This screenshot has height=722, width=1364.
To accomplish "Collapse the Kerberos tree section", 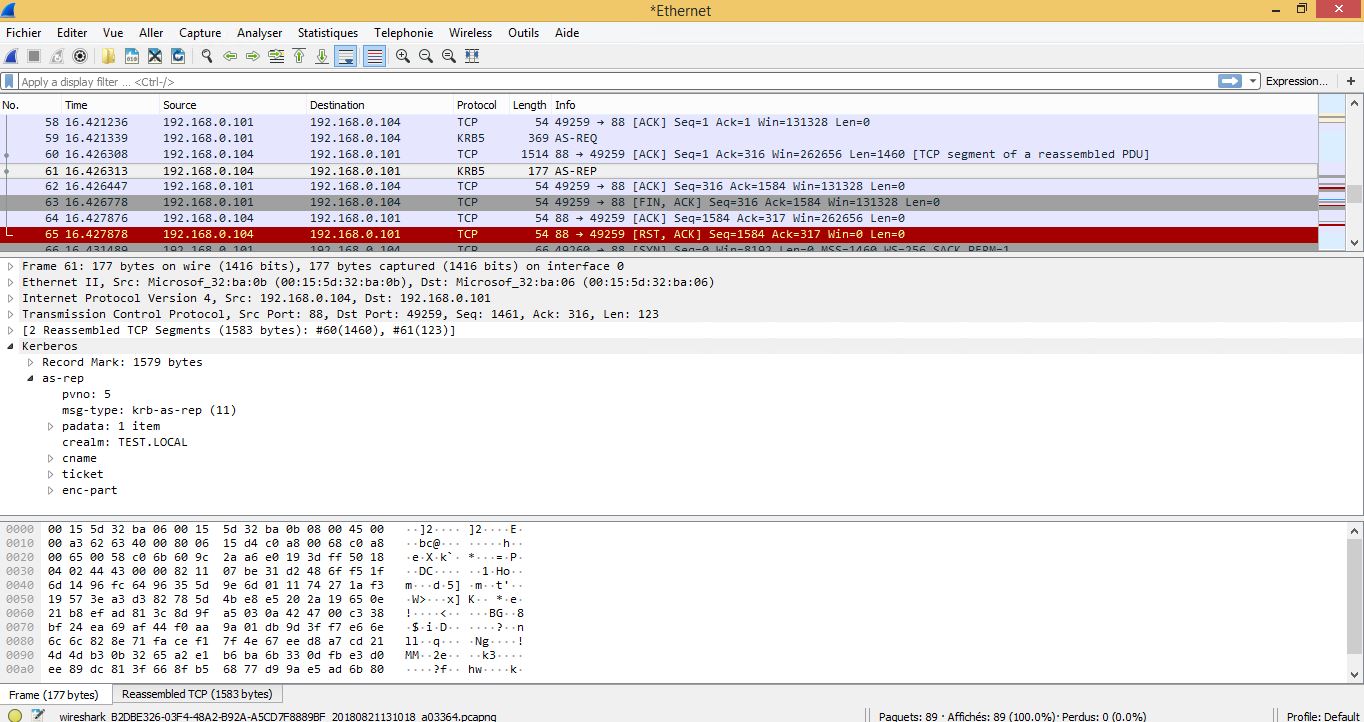I will coord(11,346).
